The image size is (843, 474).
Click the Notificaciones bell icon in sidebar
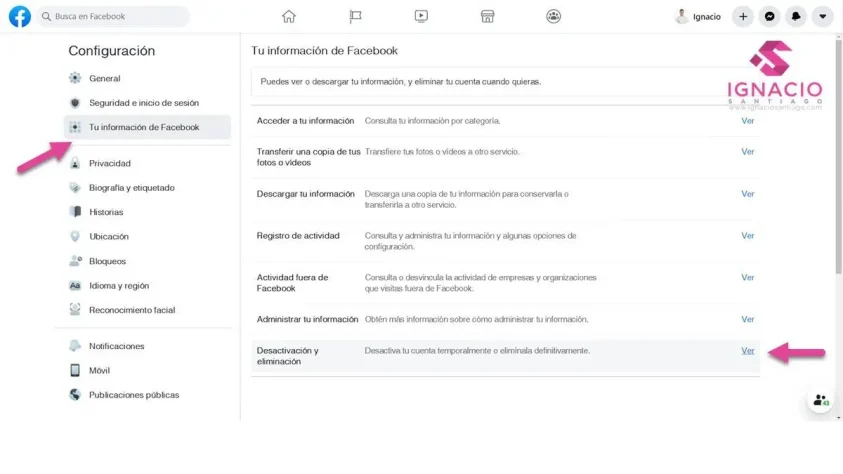(x=75, y=346)
